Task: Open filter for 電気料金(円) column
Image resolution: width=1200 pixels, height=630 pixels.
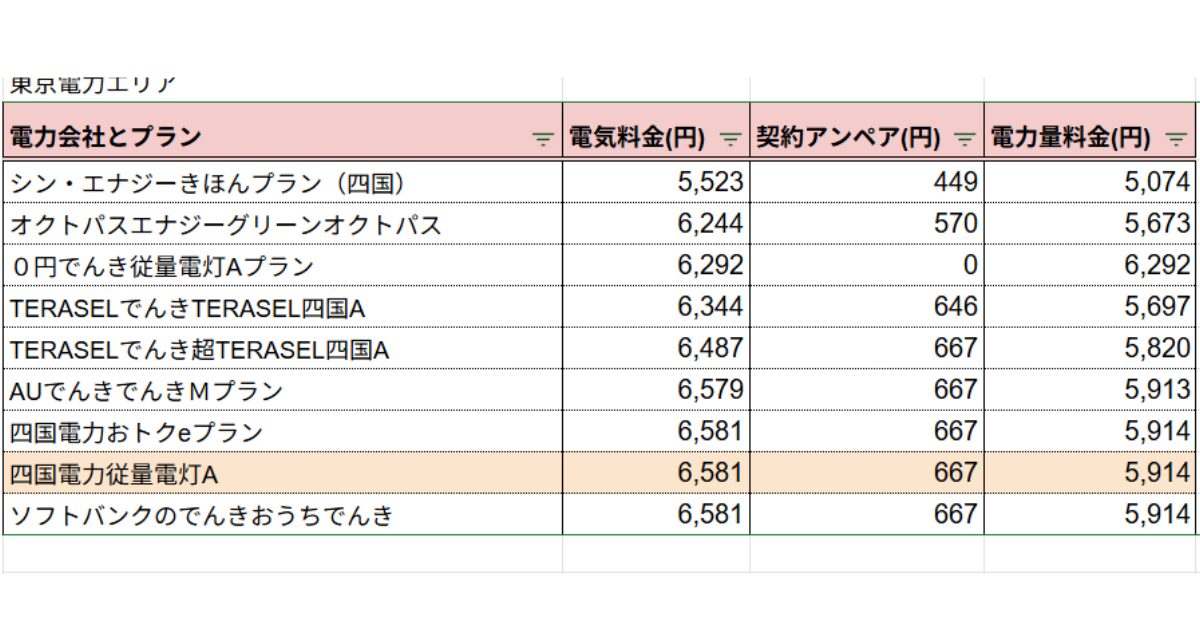Action: point(732,139)
